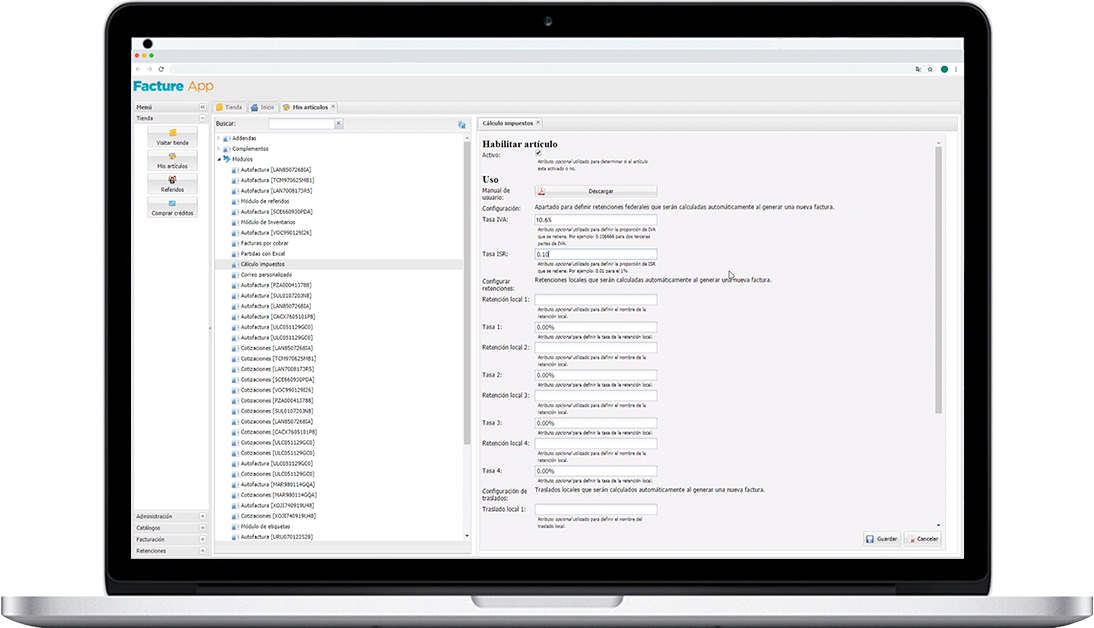Click into the Tasa IVA field

tap(596, 220)
